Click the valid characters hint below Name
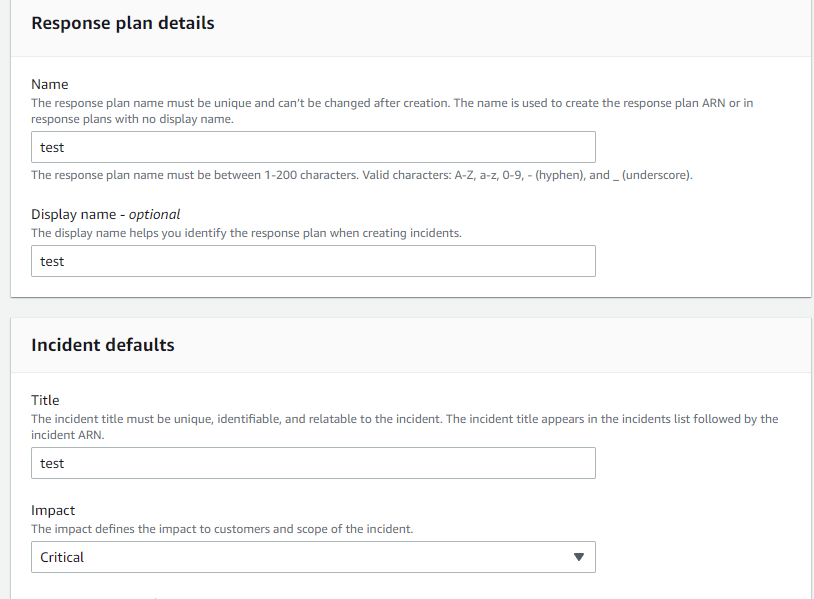The height and width of the screenshot is (599, 814). pyautogui.click(x=362, y=175)
